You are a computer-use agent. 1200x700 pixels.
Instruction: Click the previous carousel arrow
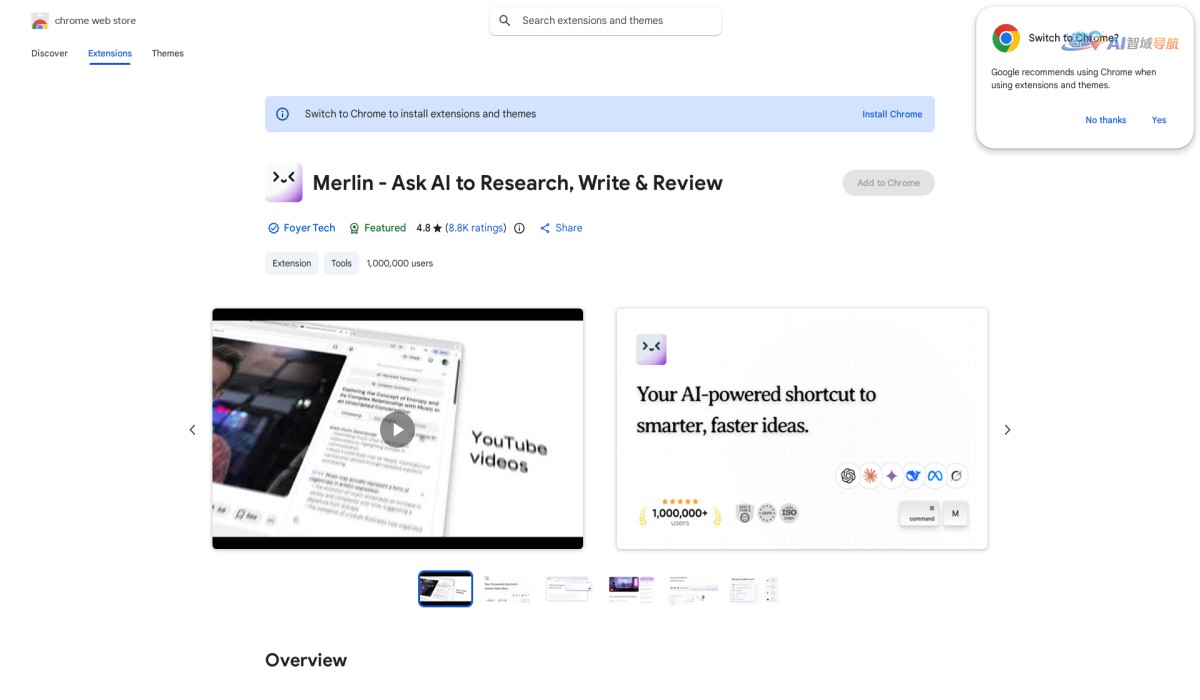pyautogui.click(x=193, y=429)
